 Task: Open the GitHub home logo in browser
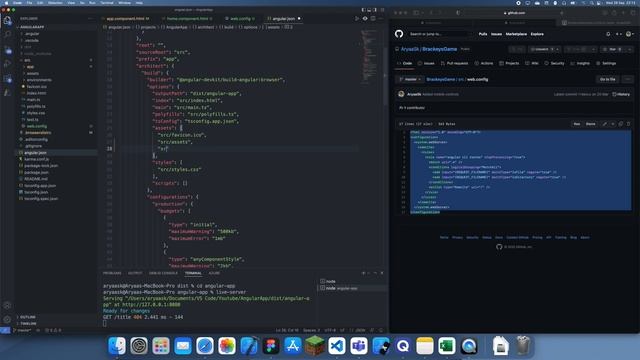[x=399, y=34]
